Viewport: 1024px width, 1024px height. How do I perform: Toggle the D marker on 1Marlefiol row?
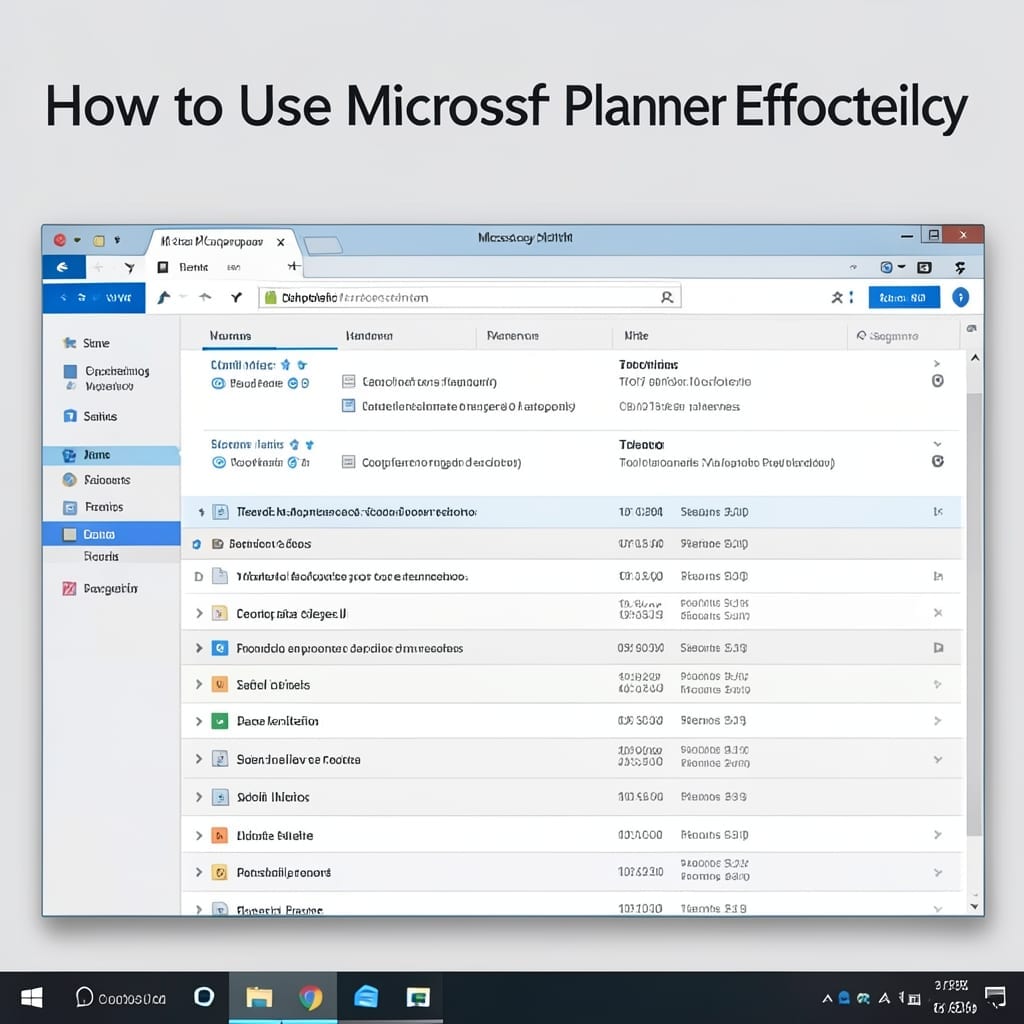coord(199,577)
